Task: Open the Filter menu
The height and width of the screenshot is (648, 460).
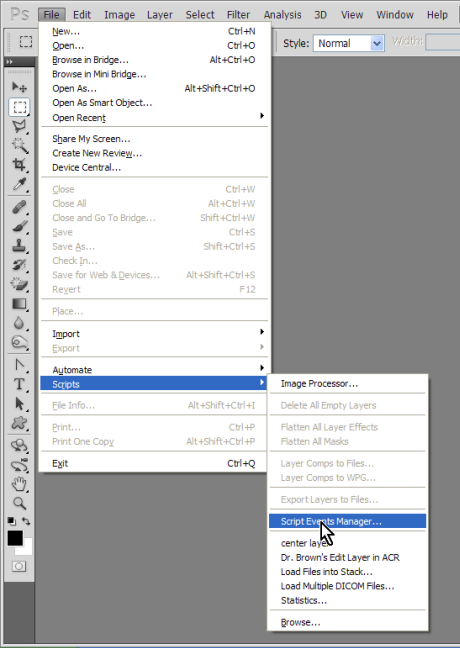Action: click(238, 15)
